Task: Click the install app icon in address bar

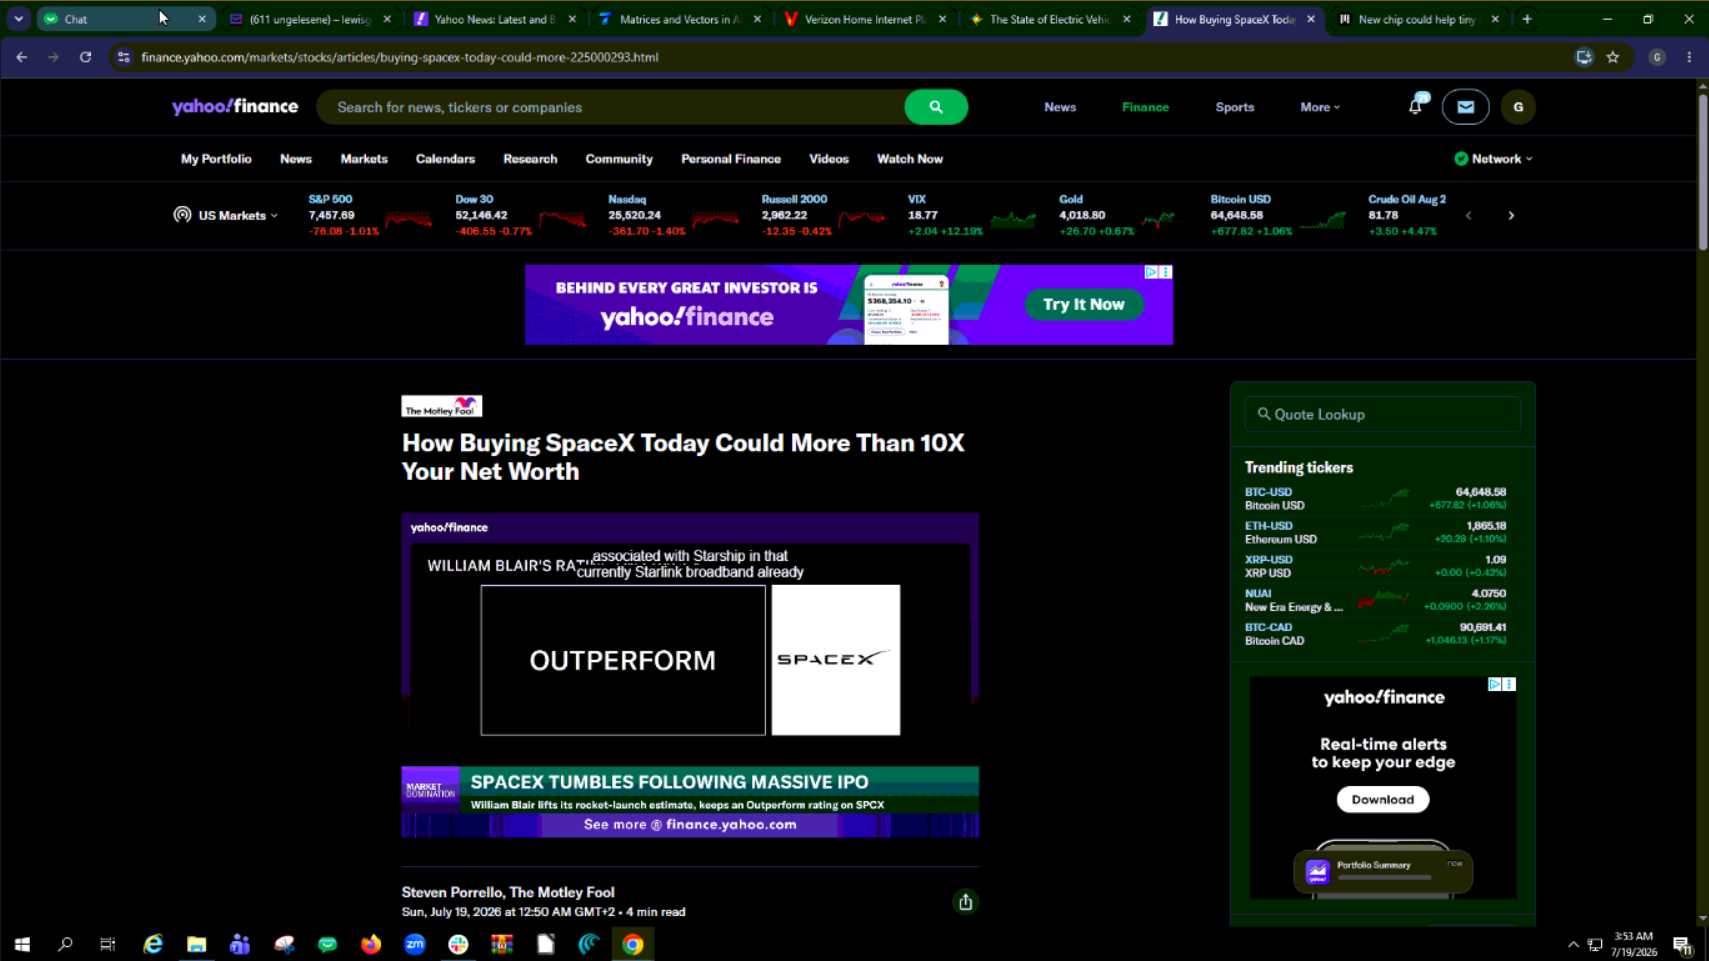Action: 1584,57
